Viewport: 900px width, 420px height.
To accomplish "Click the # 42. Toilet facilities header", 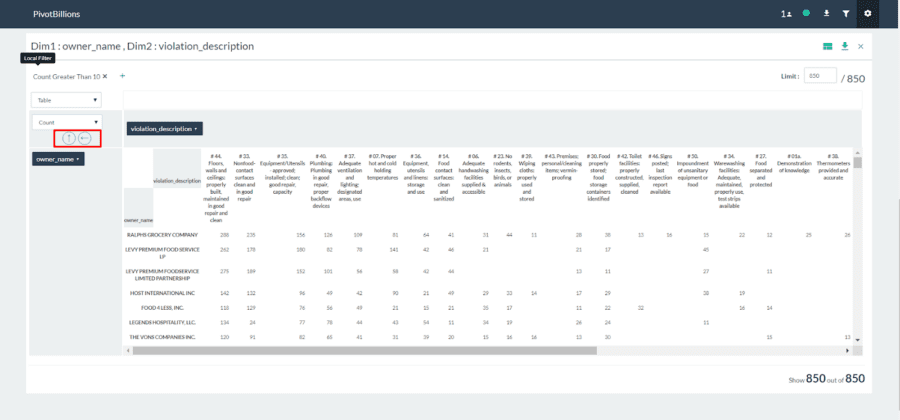I will [630, 174].
